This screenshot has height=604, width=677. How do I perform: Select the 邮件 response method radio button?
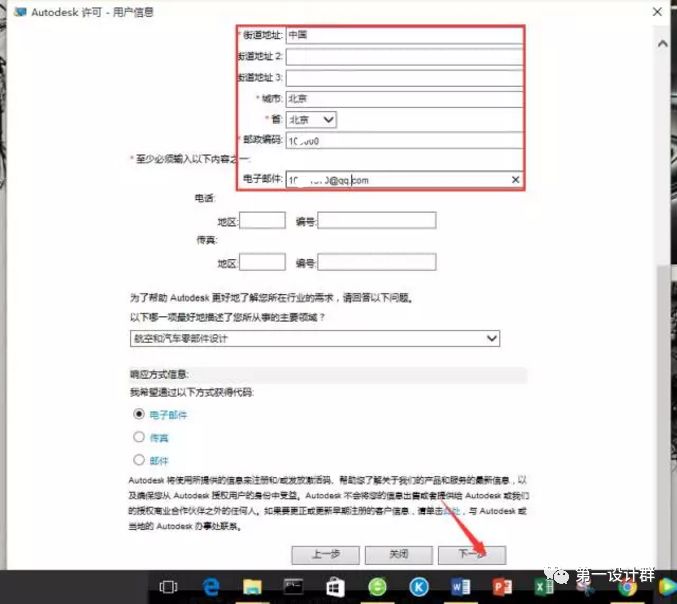139,460
